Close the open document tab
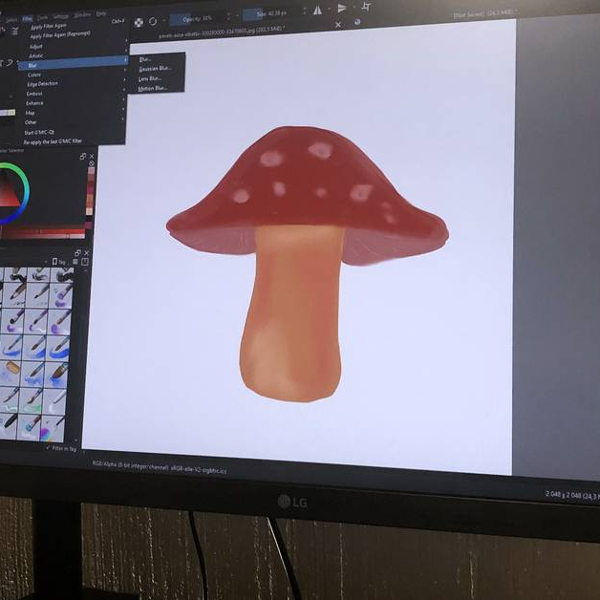 tap(338, 24)
